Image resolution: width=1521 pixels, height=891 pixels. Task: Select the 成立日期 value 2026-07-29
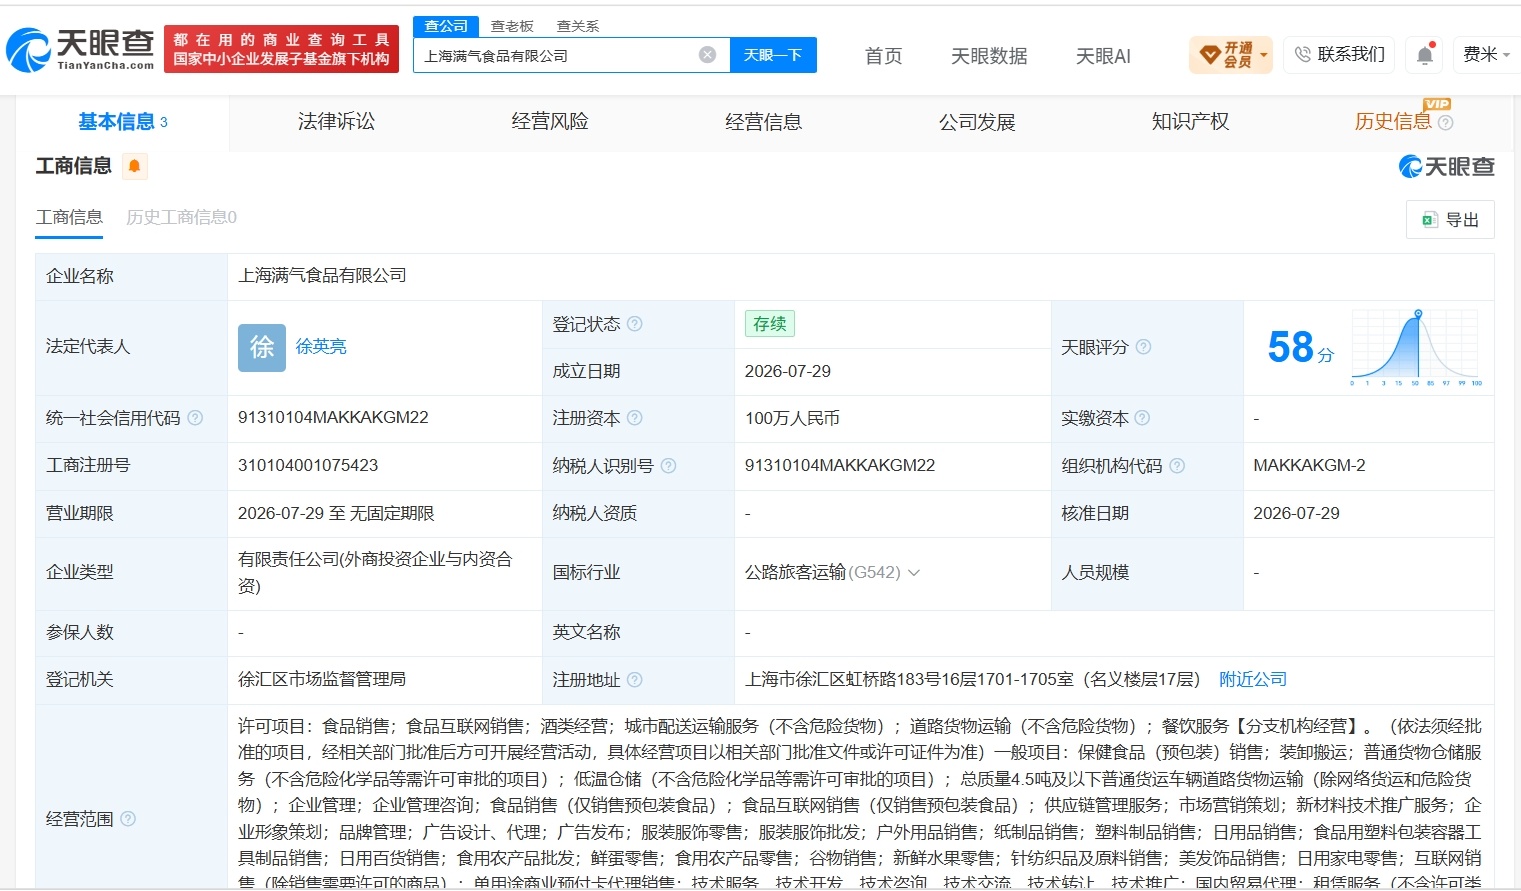click(788, 371)
